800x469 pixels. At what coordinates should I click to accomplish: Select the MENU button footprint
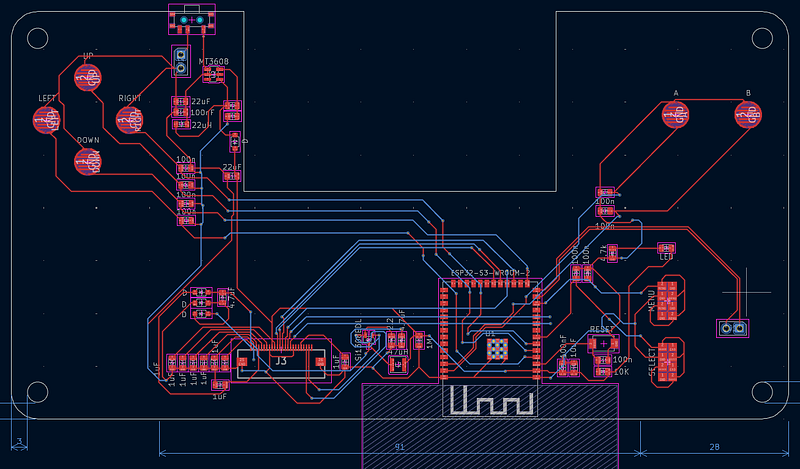pyautogui.click(x=667, y=301)
